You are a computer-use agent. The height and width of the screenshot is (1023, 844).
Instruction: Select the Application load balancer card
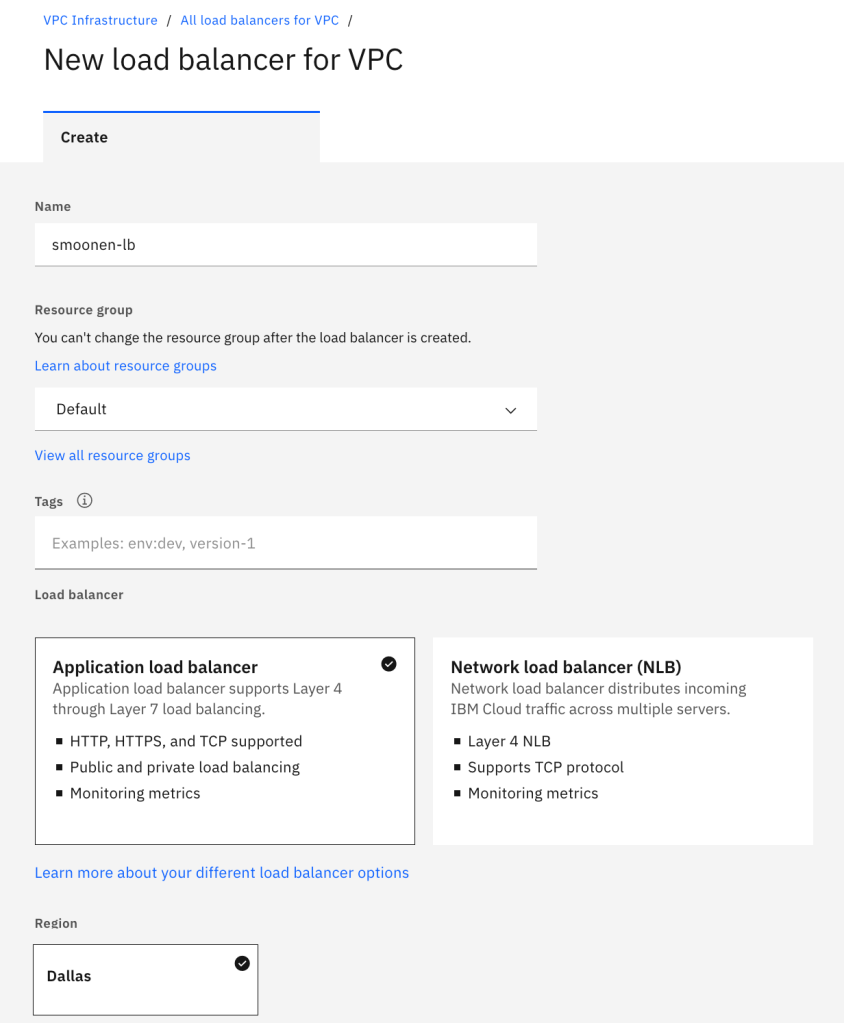tap(224, 740)
